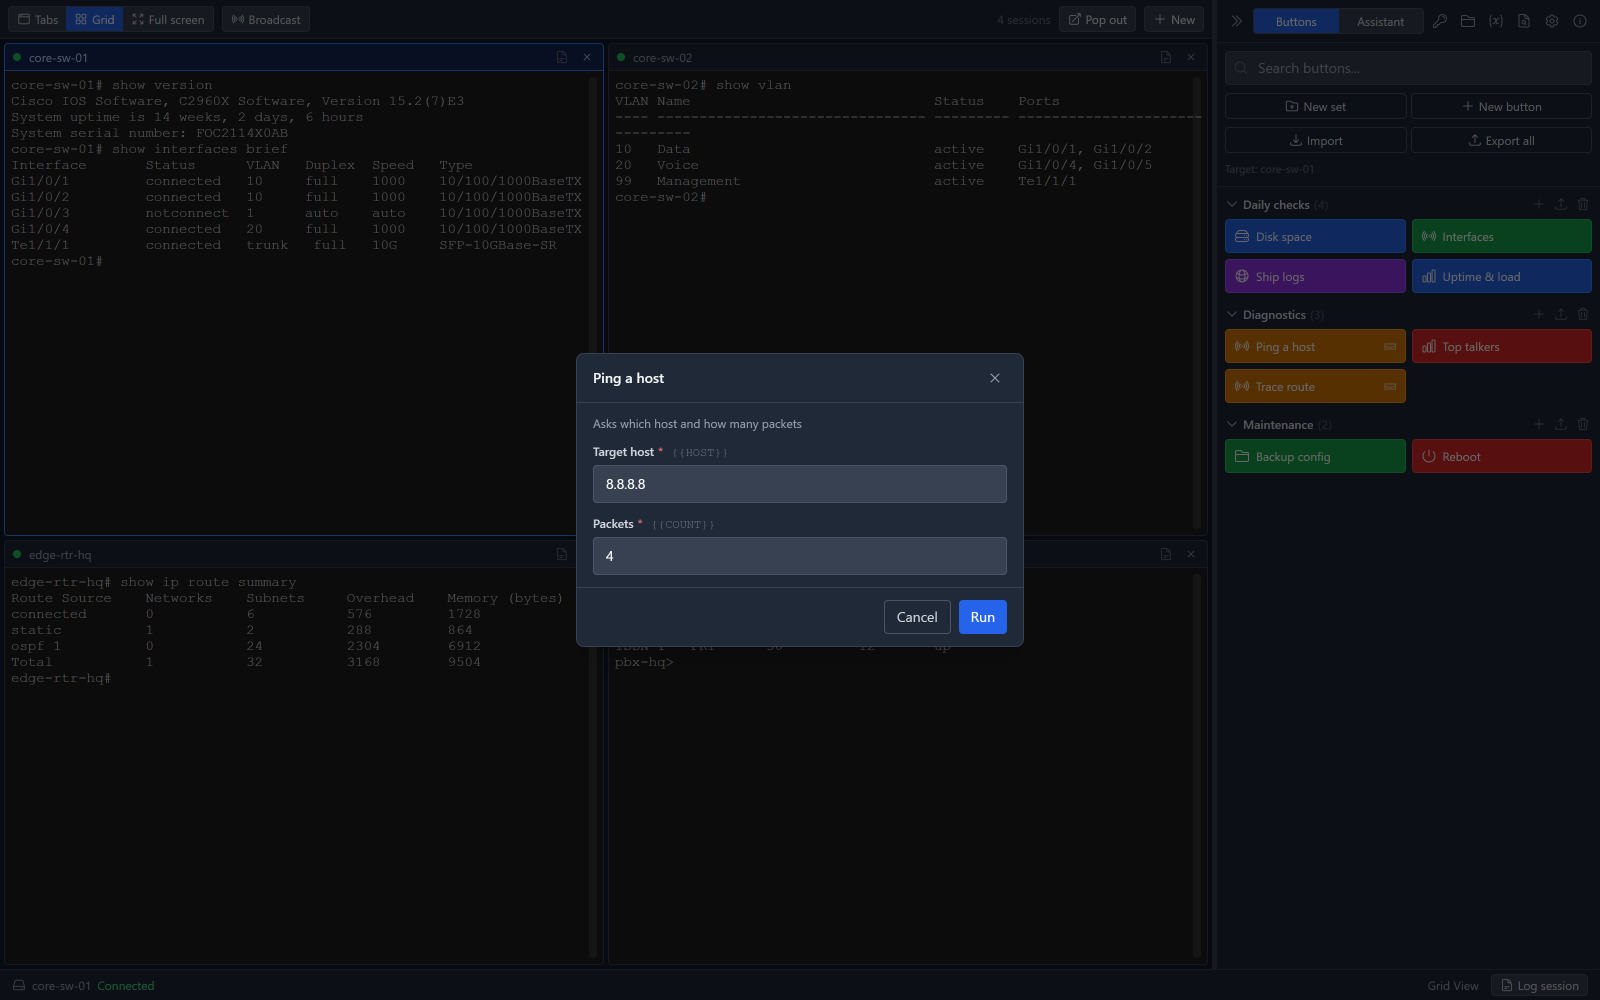Delete the Maintenance set with trash icon
1600x1000 pixels.
click(1583, 424)
